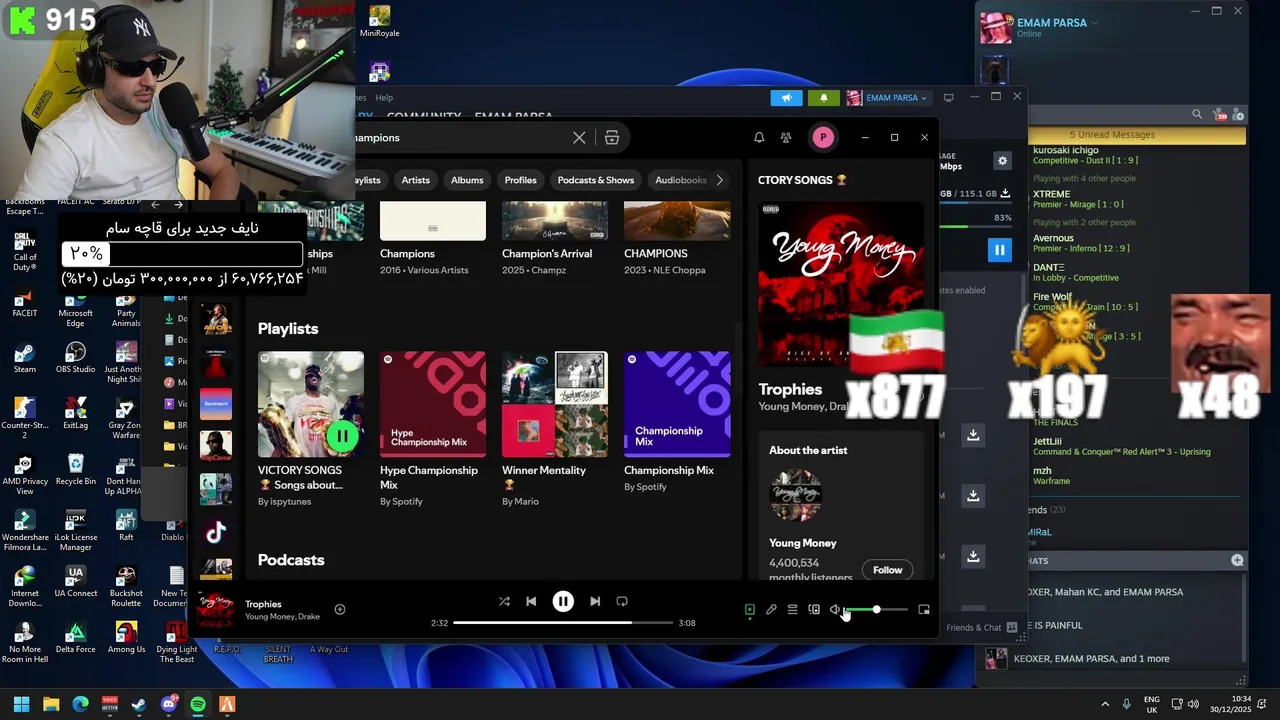Screen dimensions: 1280x720
Task: Select the Audiobooks filter chip
Action: point(680,180)
